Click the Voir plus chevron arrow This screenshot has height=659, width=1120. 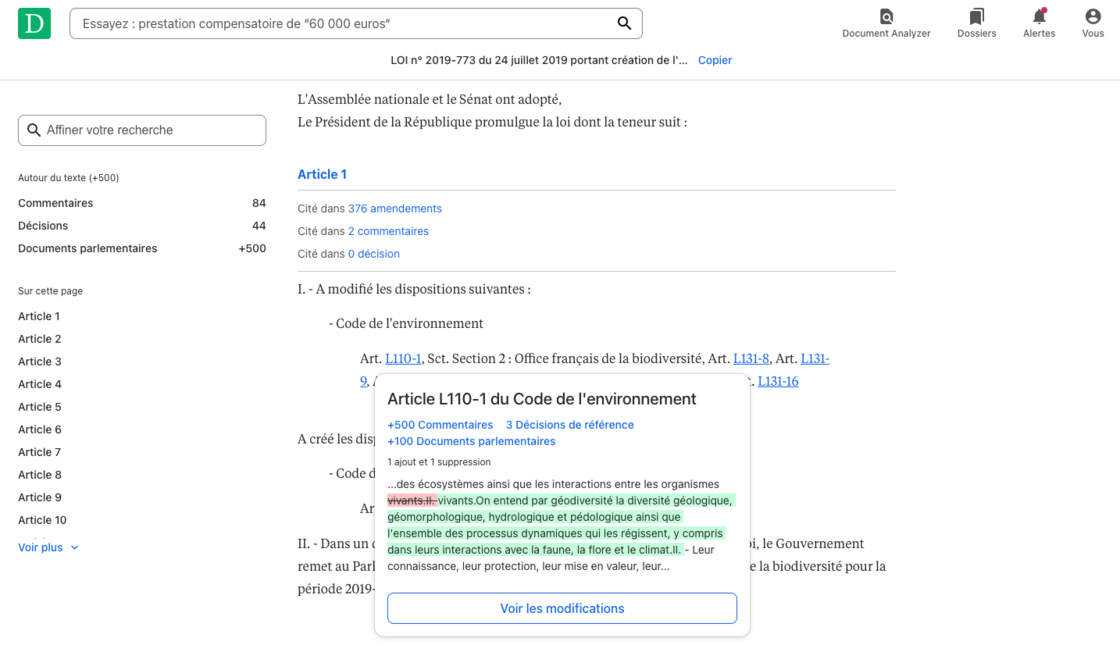[x=74, y=548]
